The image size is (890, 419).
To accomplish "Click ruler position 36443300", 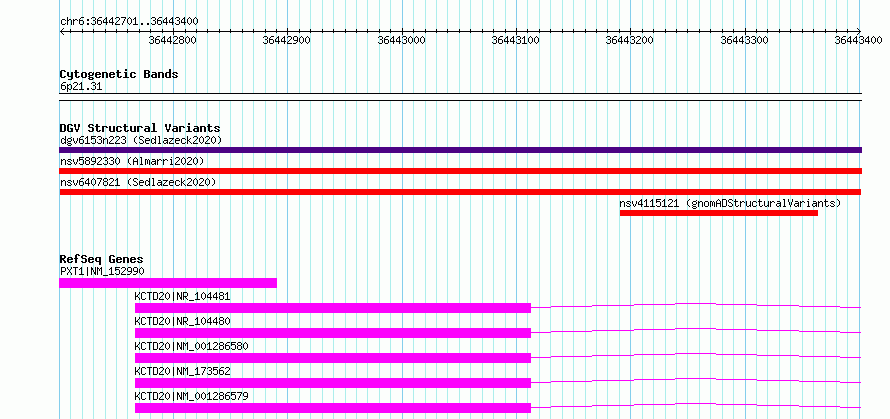I will coord(745,40).
